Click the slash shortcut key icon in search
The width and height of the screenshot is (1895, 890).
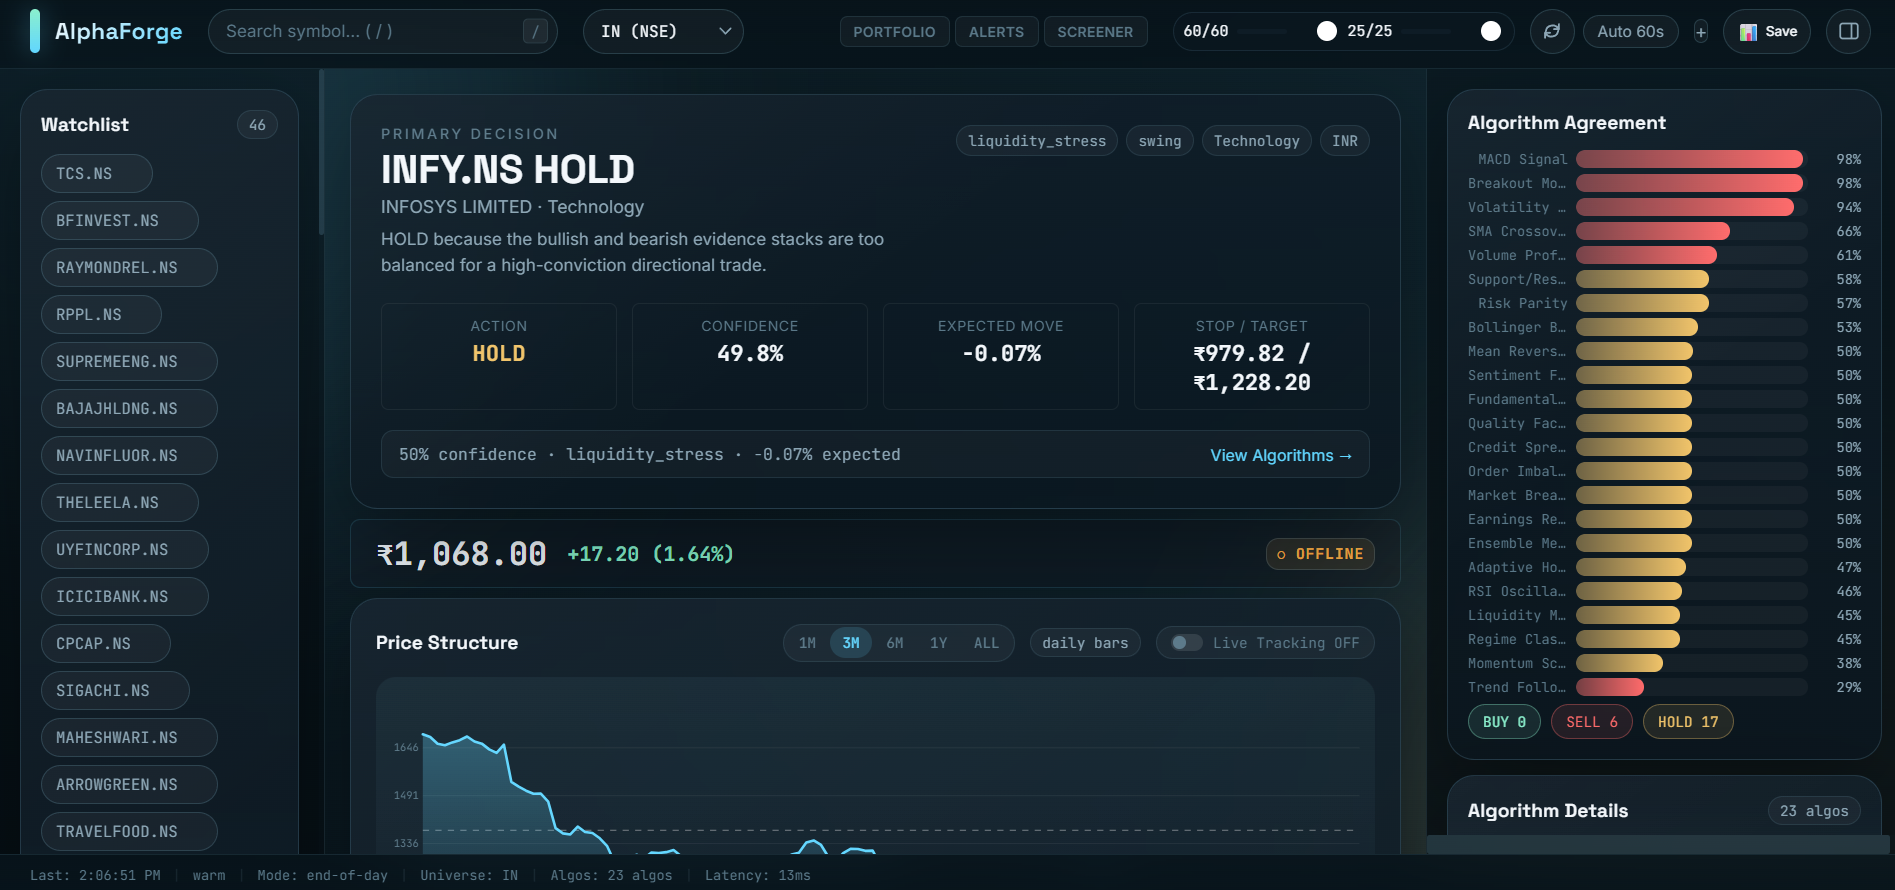535,31
